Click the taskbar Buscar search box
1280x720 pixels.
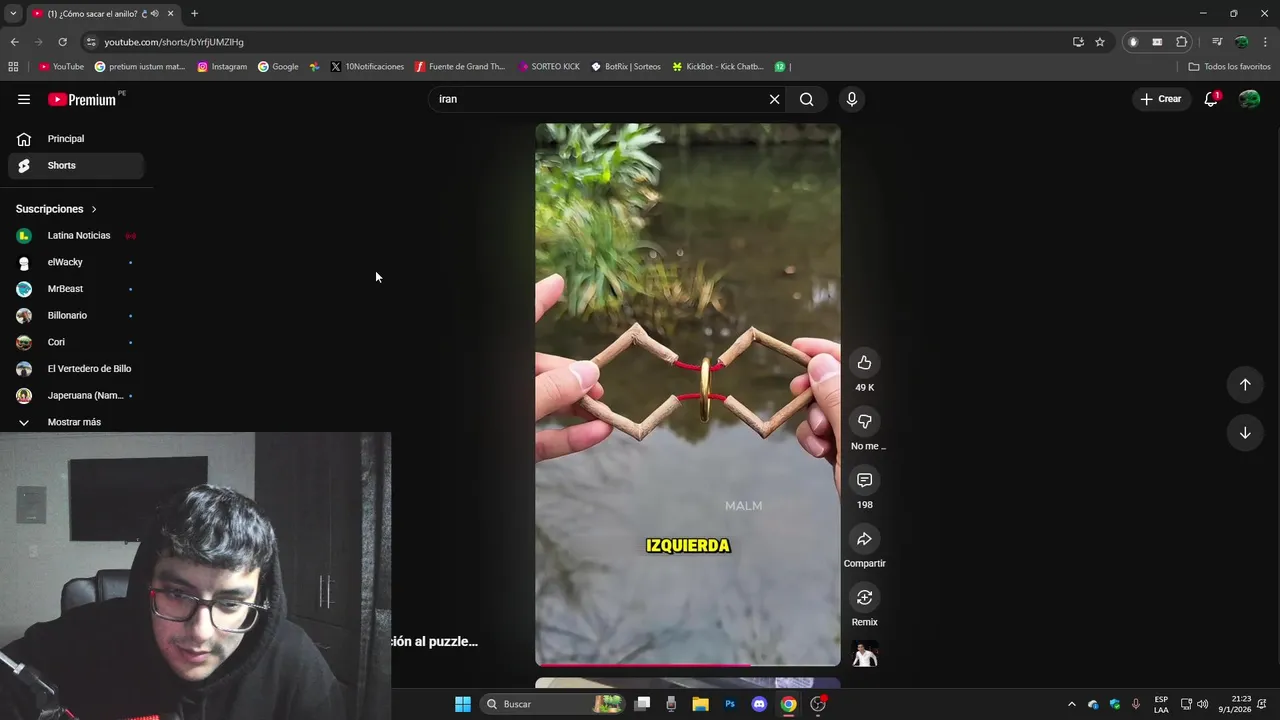(x=553, y=704)
